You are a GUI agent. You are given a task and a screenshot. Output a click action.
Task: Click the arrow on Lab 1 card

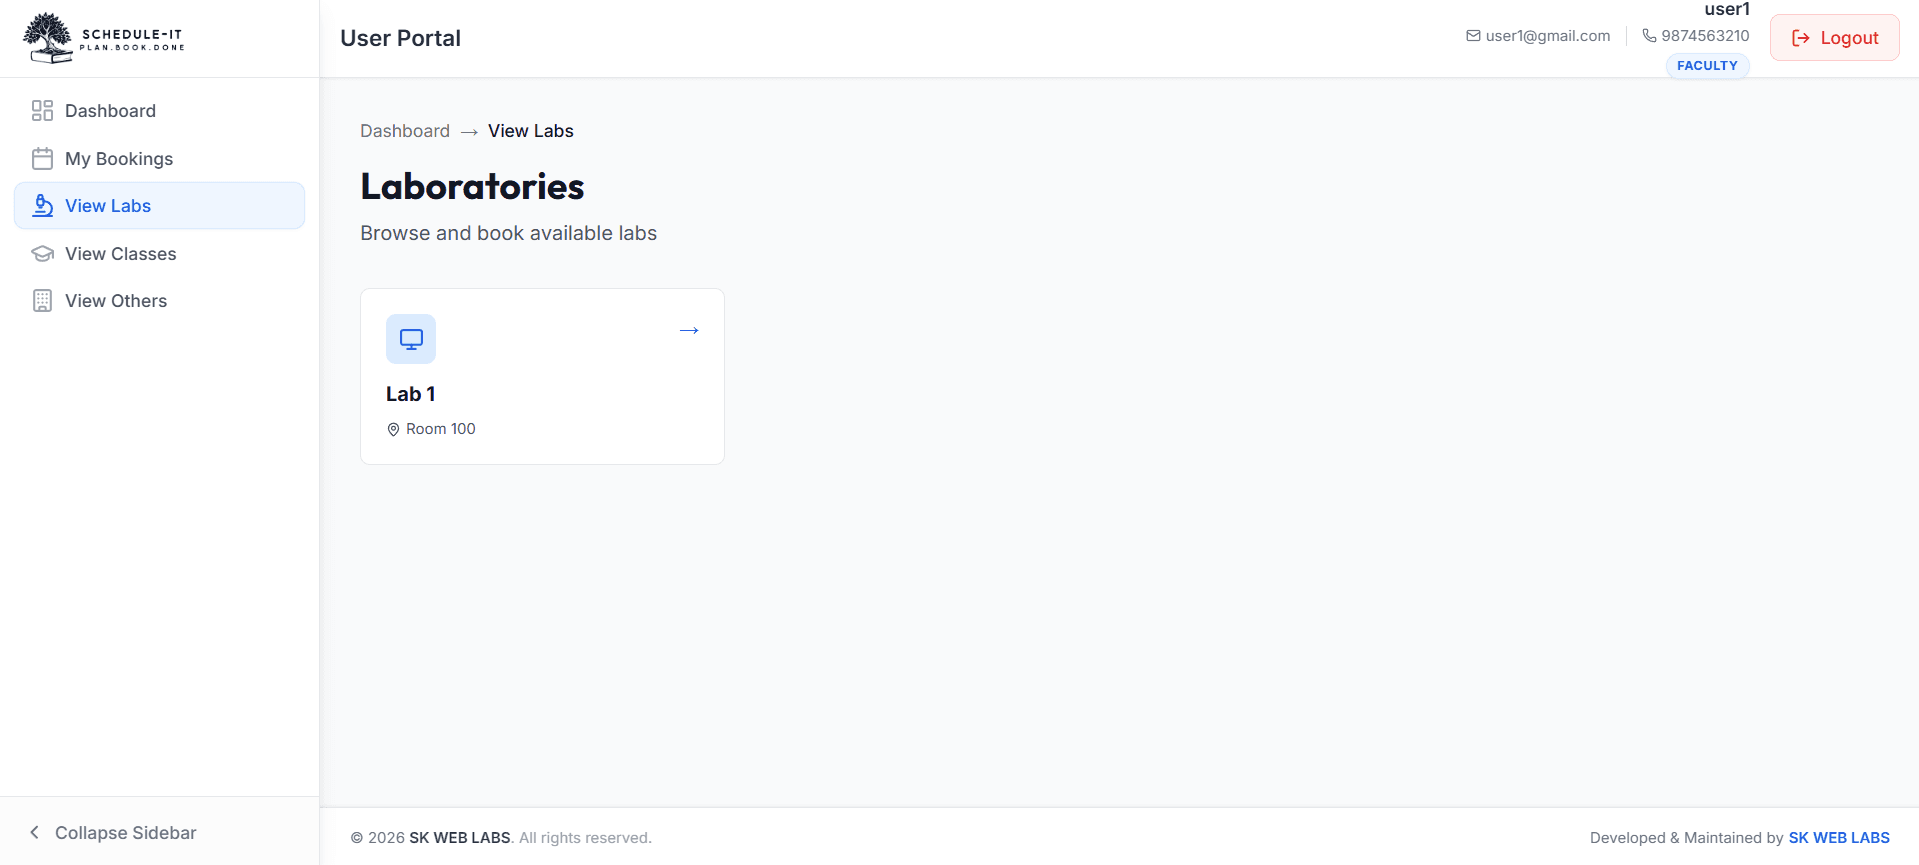point(689,330)
